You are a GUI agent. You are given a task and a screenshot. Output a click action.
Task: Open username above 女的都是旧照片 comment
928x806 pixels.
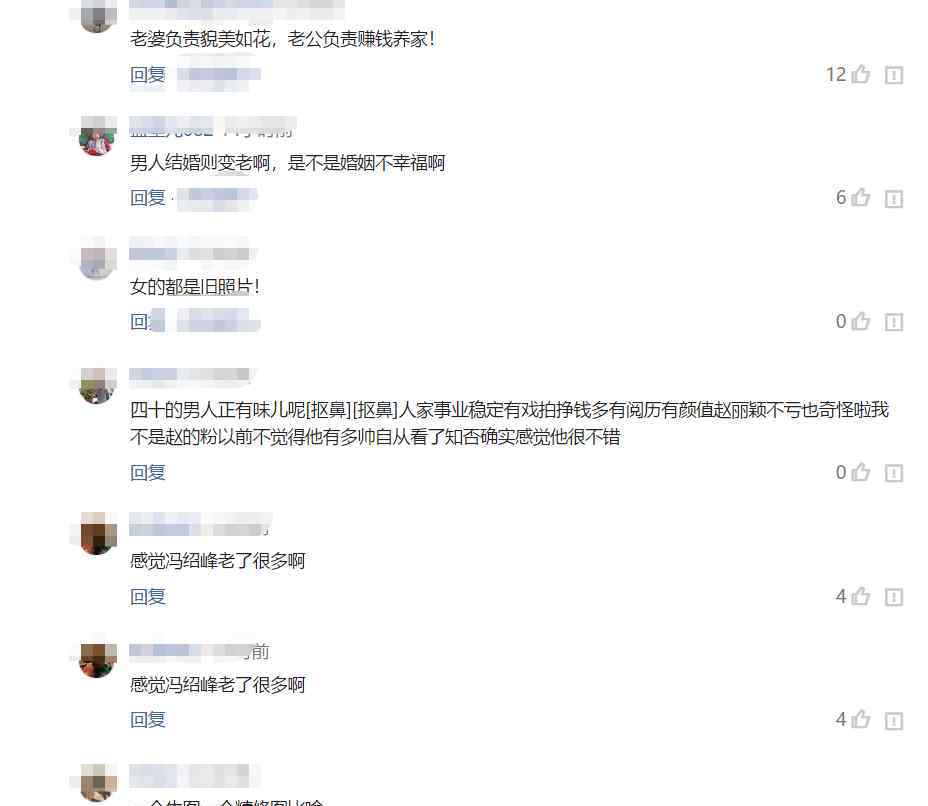coord(191,251)
